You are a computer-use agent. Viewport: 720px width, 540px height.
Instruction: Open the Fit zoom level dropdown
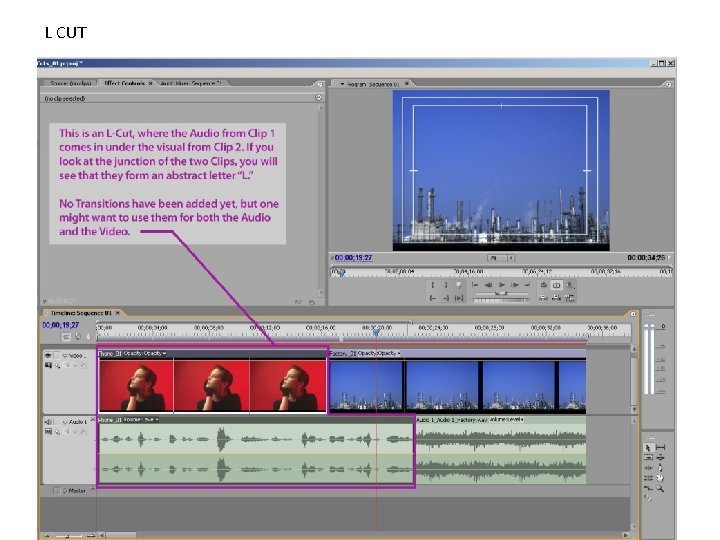click(x=501, y=258)
